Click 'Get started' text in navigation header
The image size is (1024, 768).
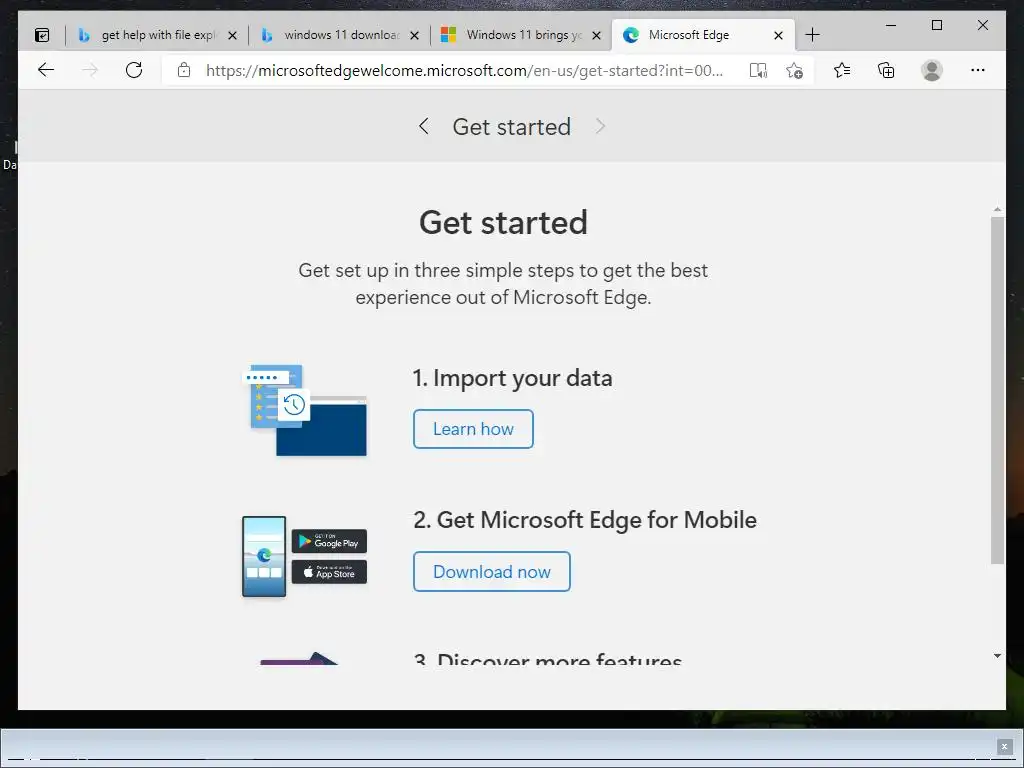click(x=512, y=127)
